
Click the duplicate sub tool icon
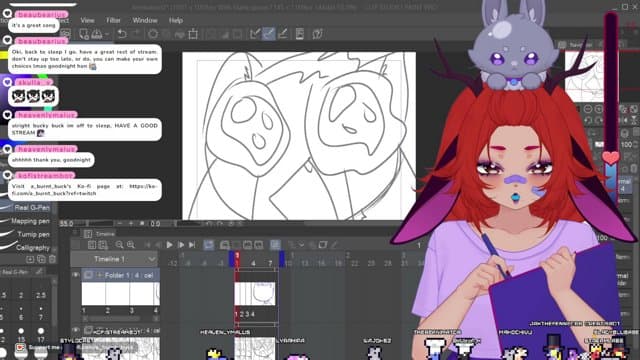pos(41,259)
